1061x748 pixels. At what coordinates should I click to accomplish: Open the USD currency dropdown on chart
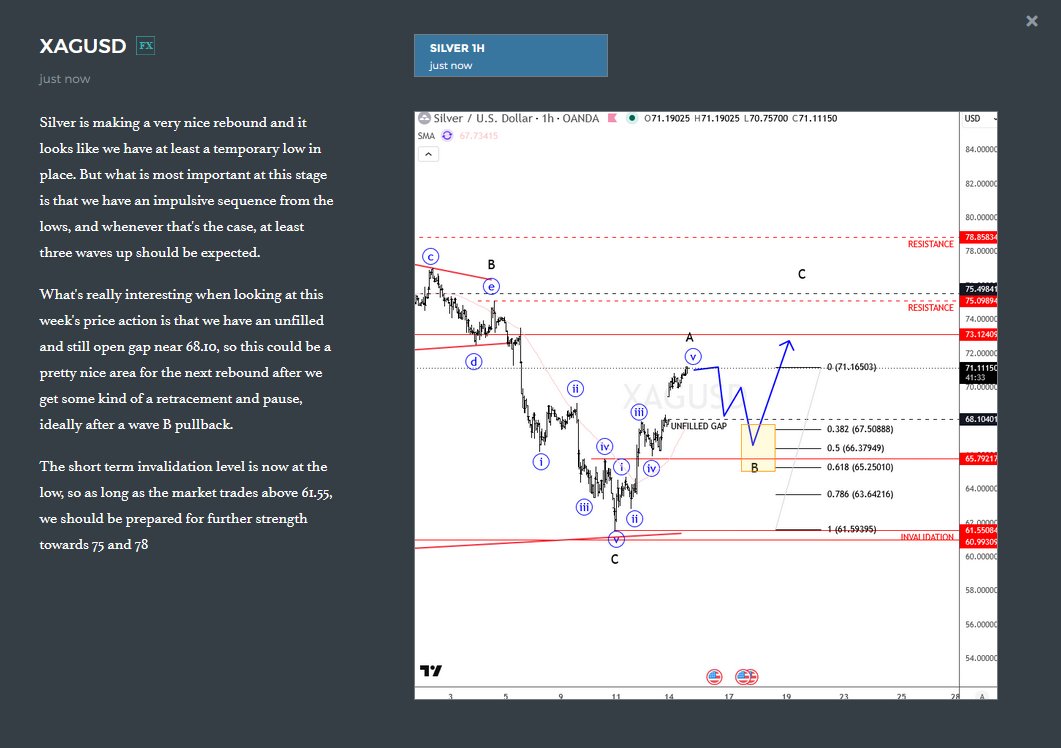[978, 118]
